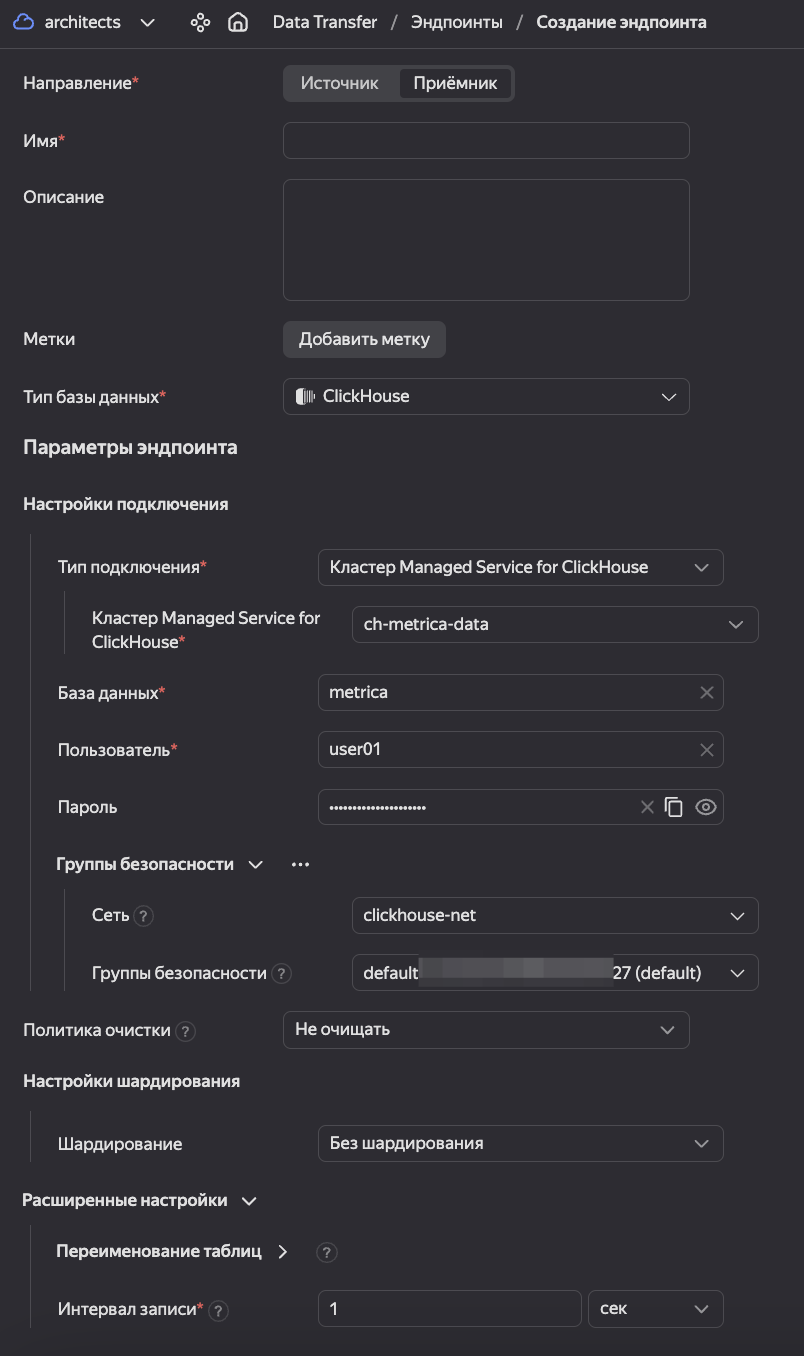The width and height of the screenshot is (804, 1356).
Task: Clear the password field
Action: [647, 807]
